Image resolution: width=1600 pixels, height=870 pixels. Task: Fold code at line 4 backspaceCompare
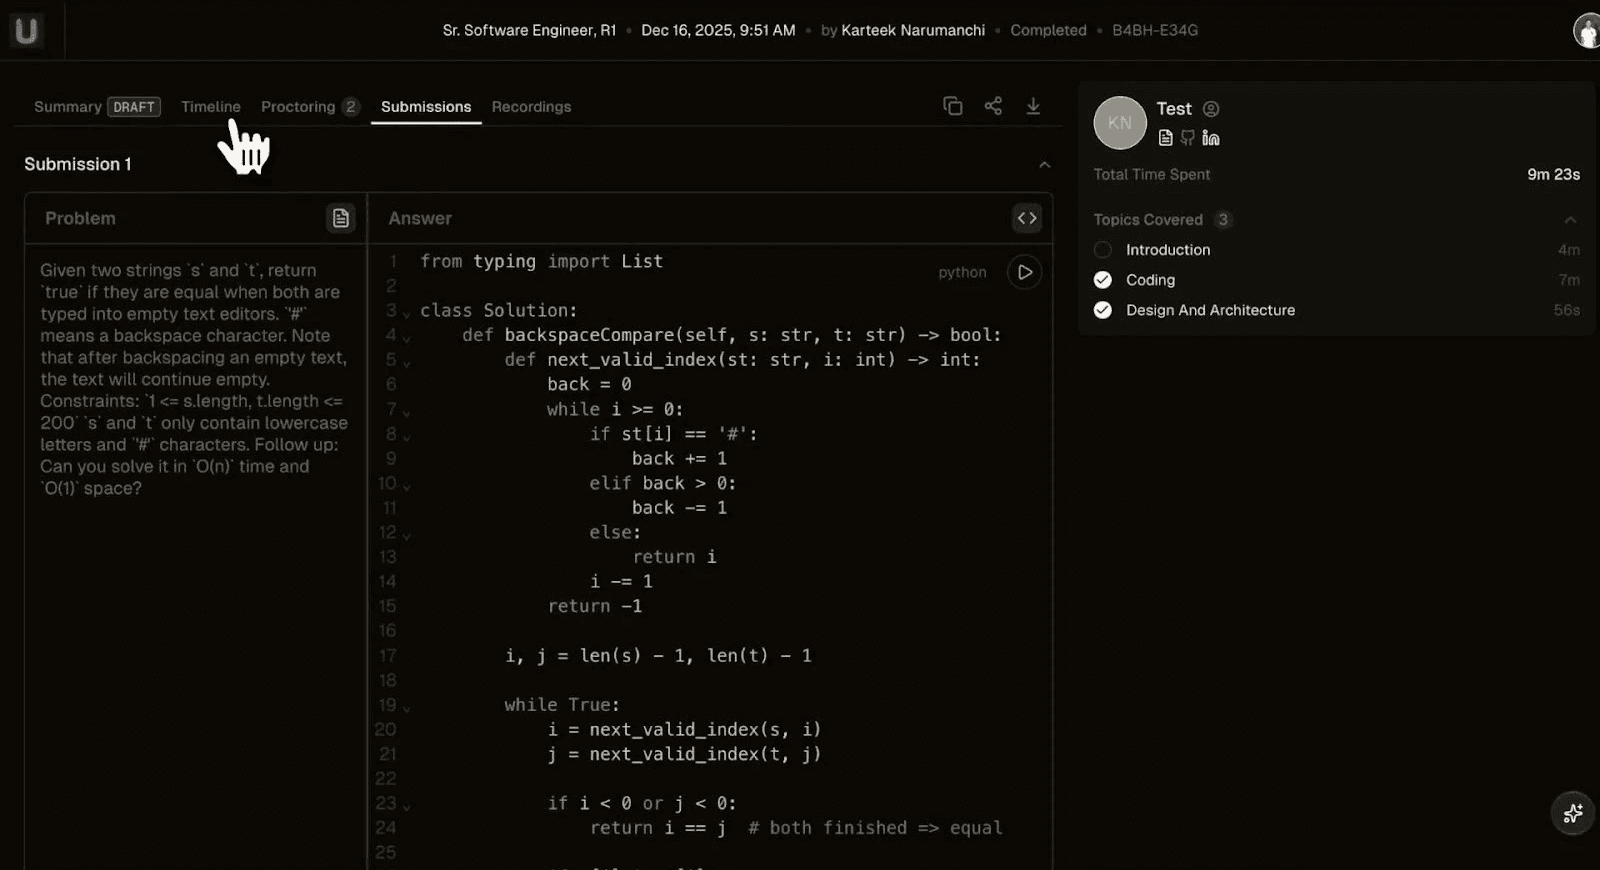(407, 338)
